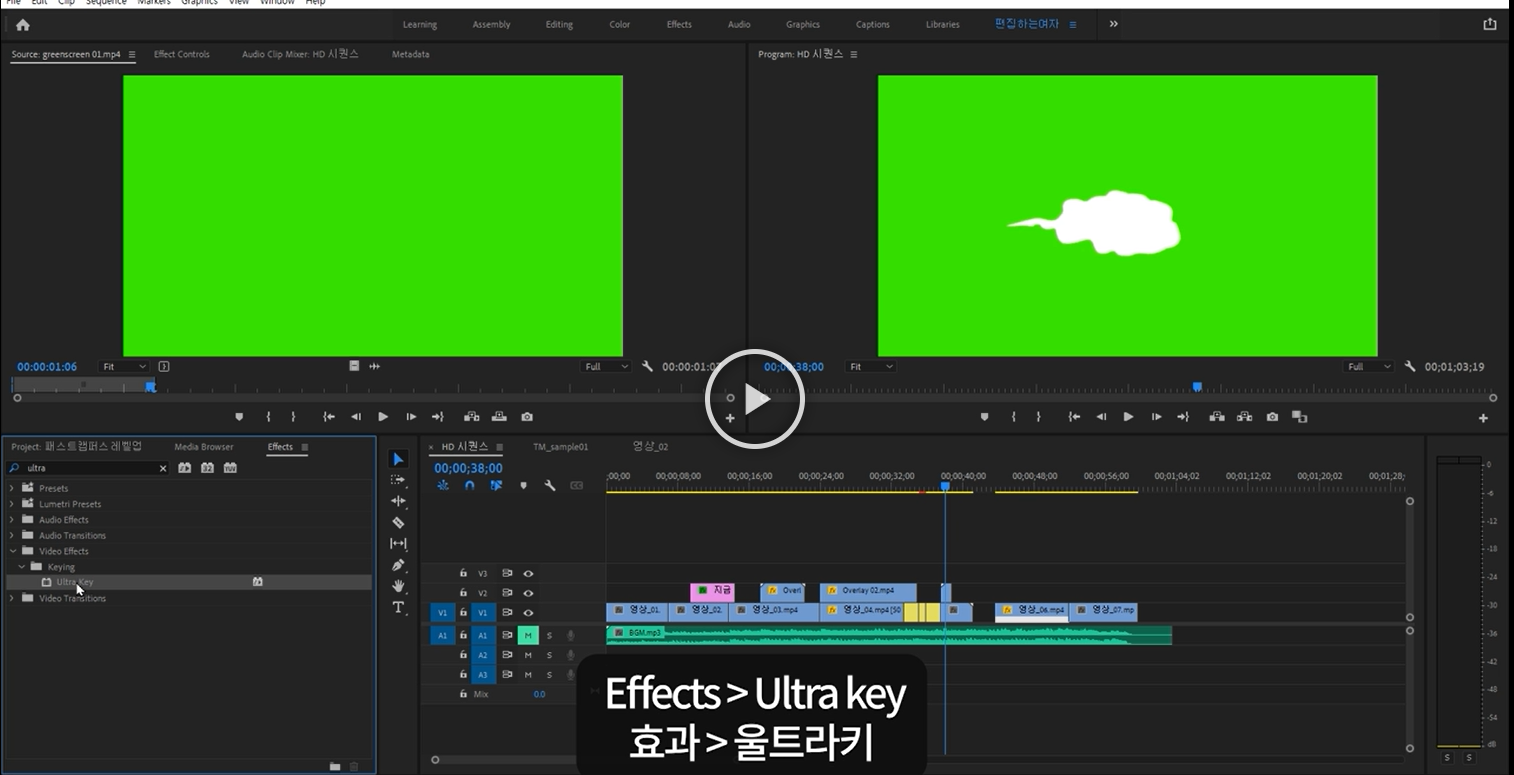This screenshot has height=775, width=1514.
Task: Click Drag Audio Only waveform icon
Action: [375, 367]
